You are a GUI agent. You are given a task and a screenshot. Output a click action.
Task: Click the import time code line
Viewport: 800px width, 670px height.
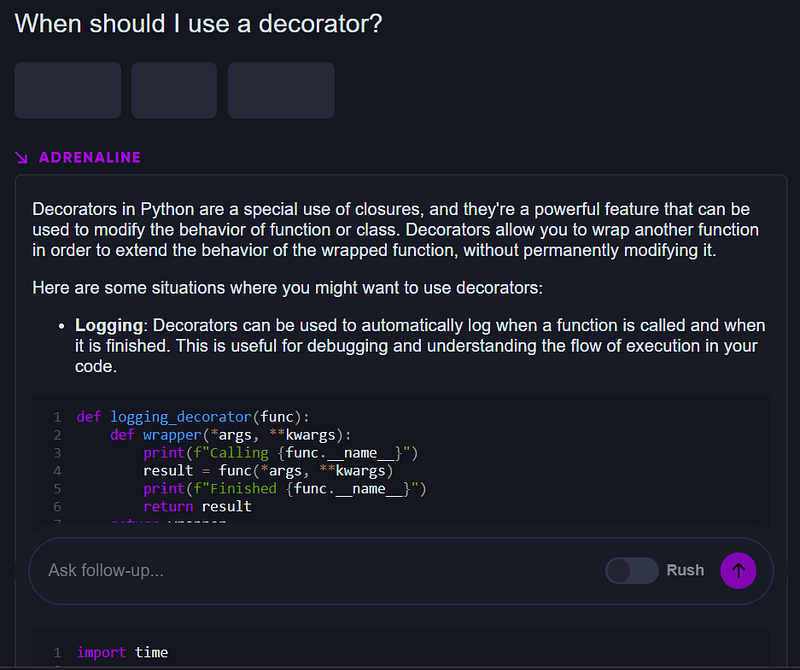point(122,652)
